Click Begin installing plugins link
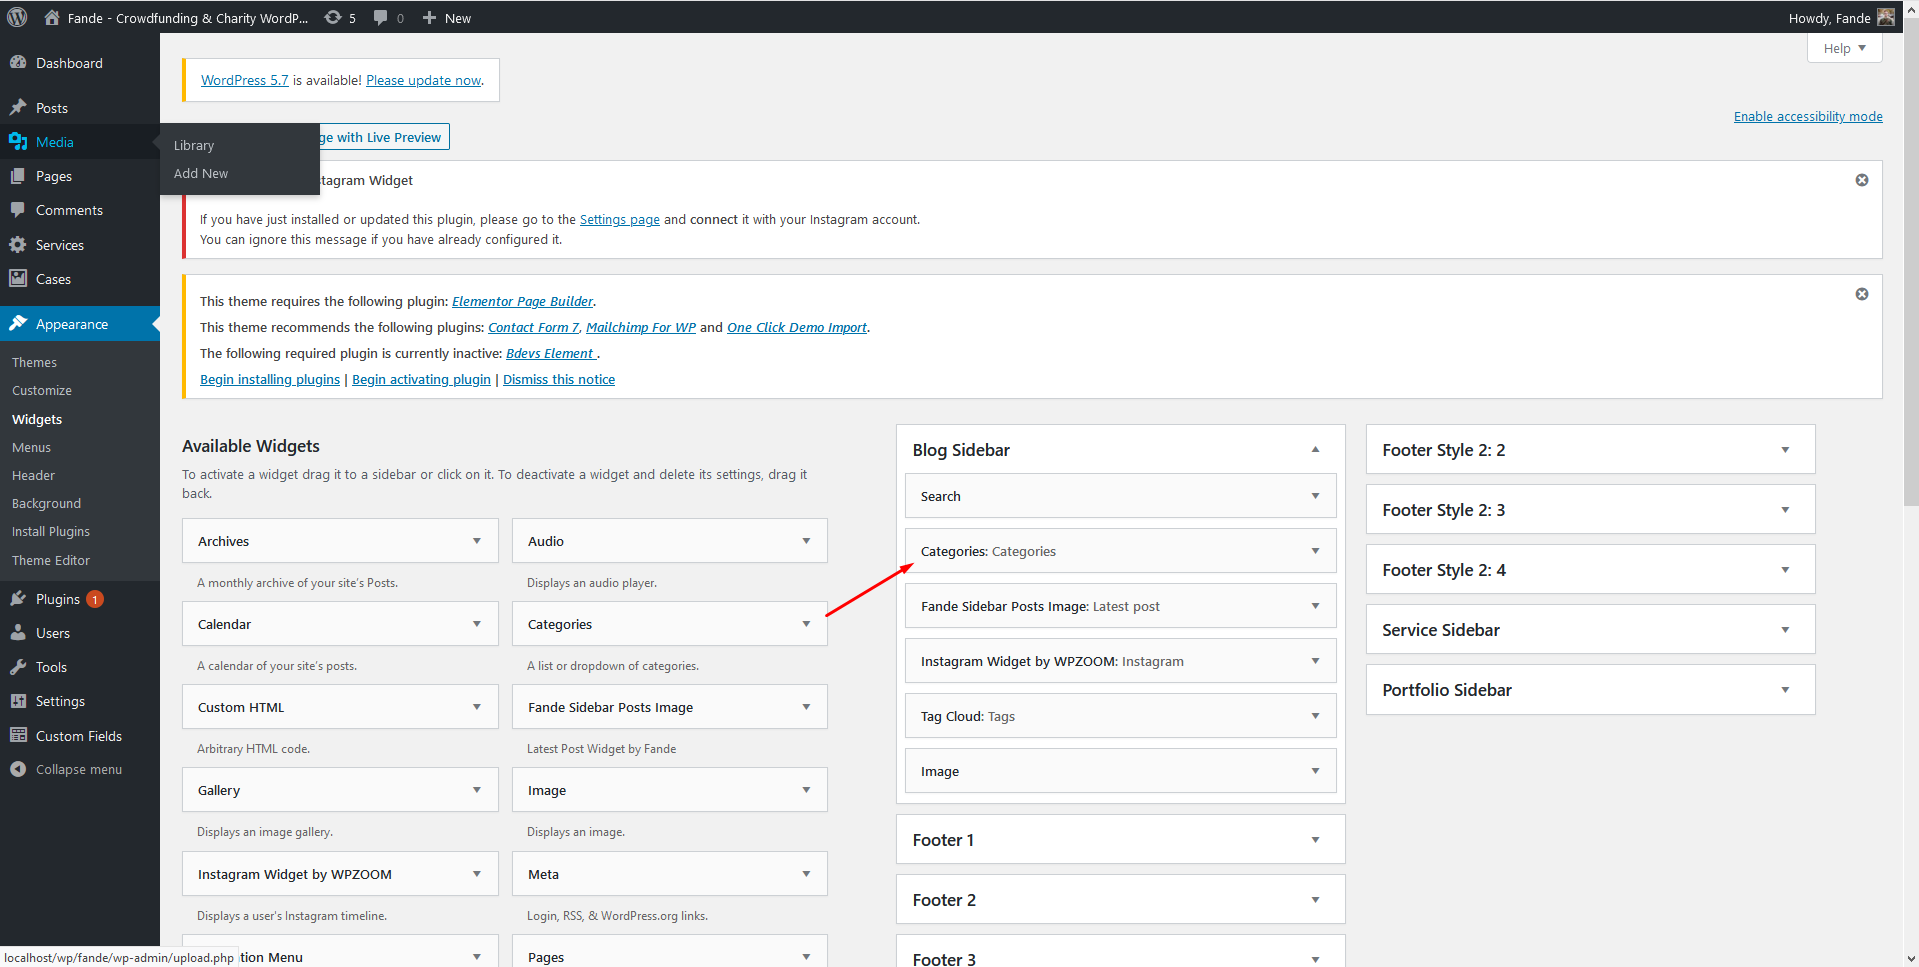The height and width of the screenshot is (967, 1919). tap(270, 379)
